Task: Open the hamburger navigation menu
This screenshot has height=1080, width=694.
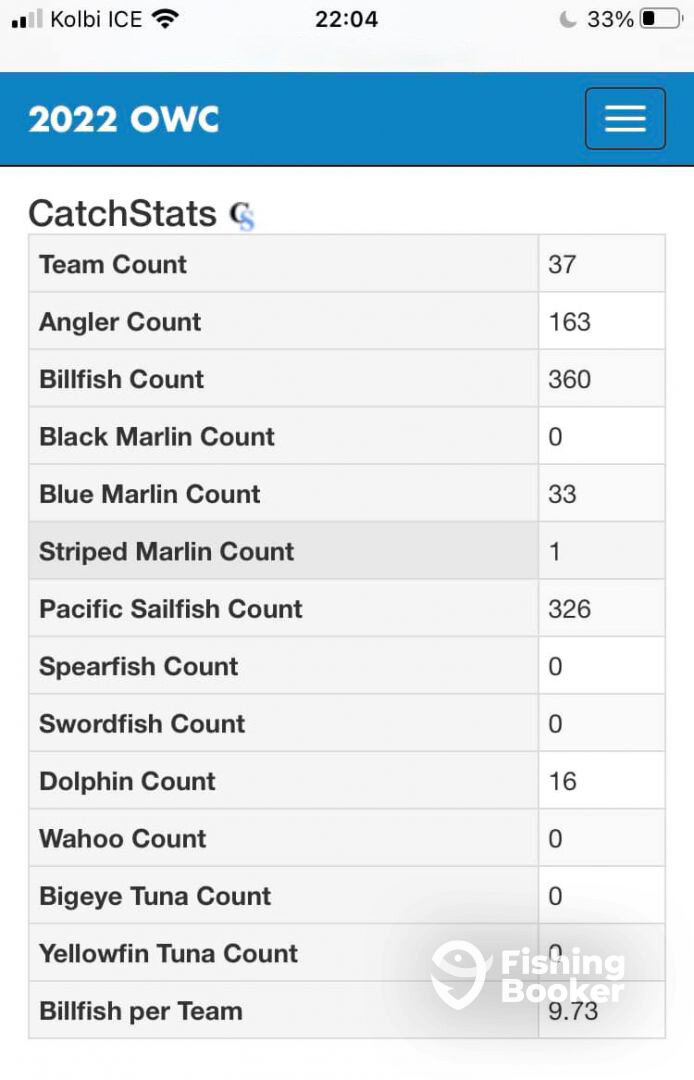Action: pyautogui.click(x=625, y=118)
